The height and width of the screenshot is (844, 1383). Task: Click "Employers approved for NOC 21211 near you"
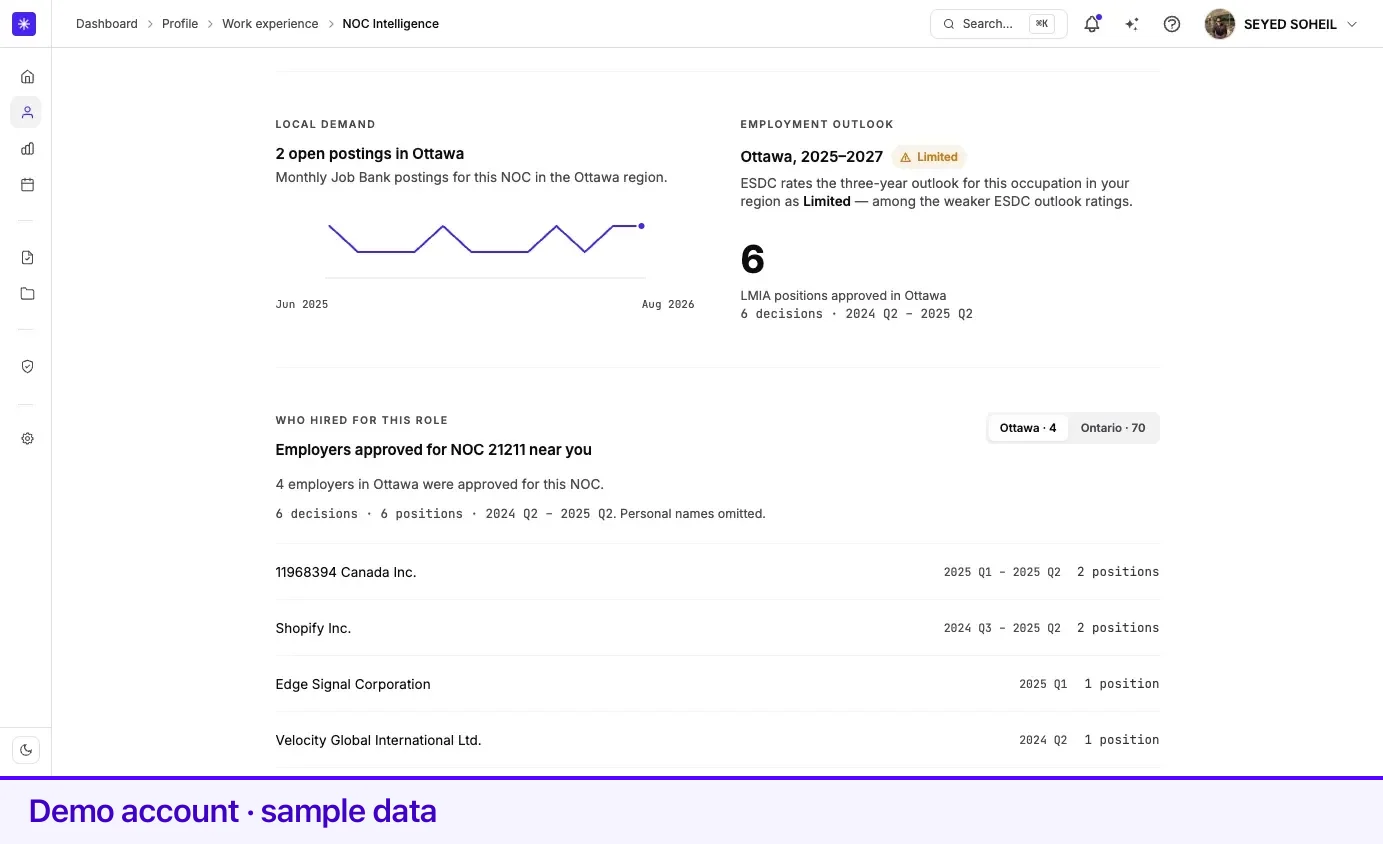(x=434, y=450)
